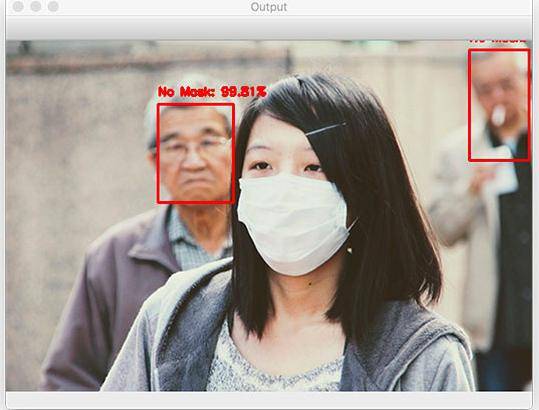Minimize the Output window using the middle titlebar button
Viewport: 539px width, 410px height.
pyautogui.click(x=36, y=7)
